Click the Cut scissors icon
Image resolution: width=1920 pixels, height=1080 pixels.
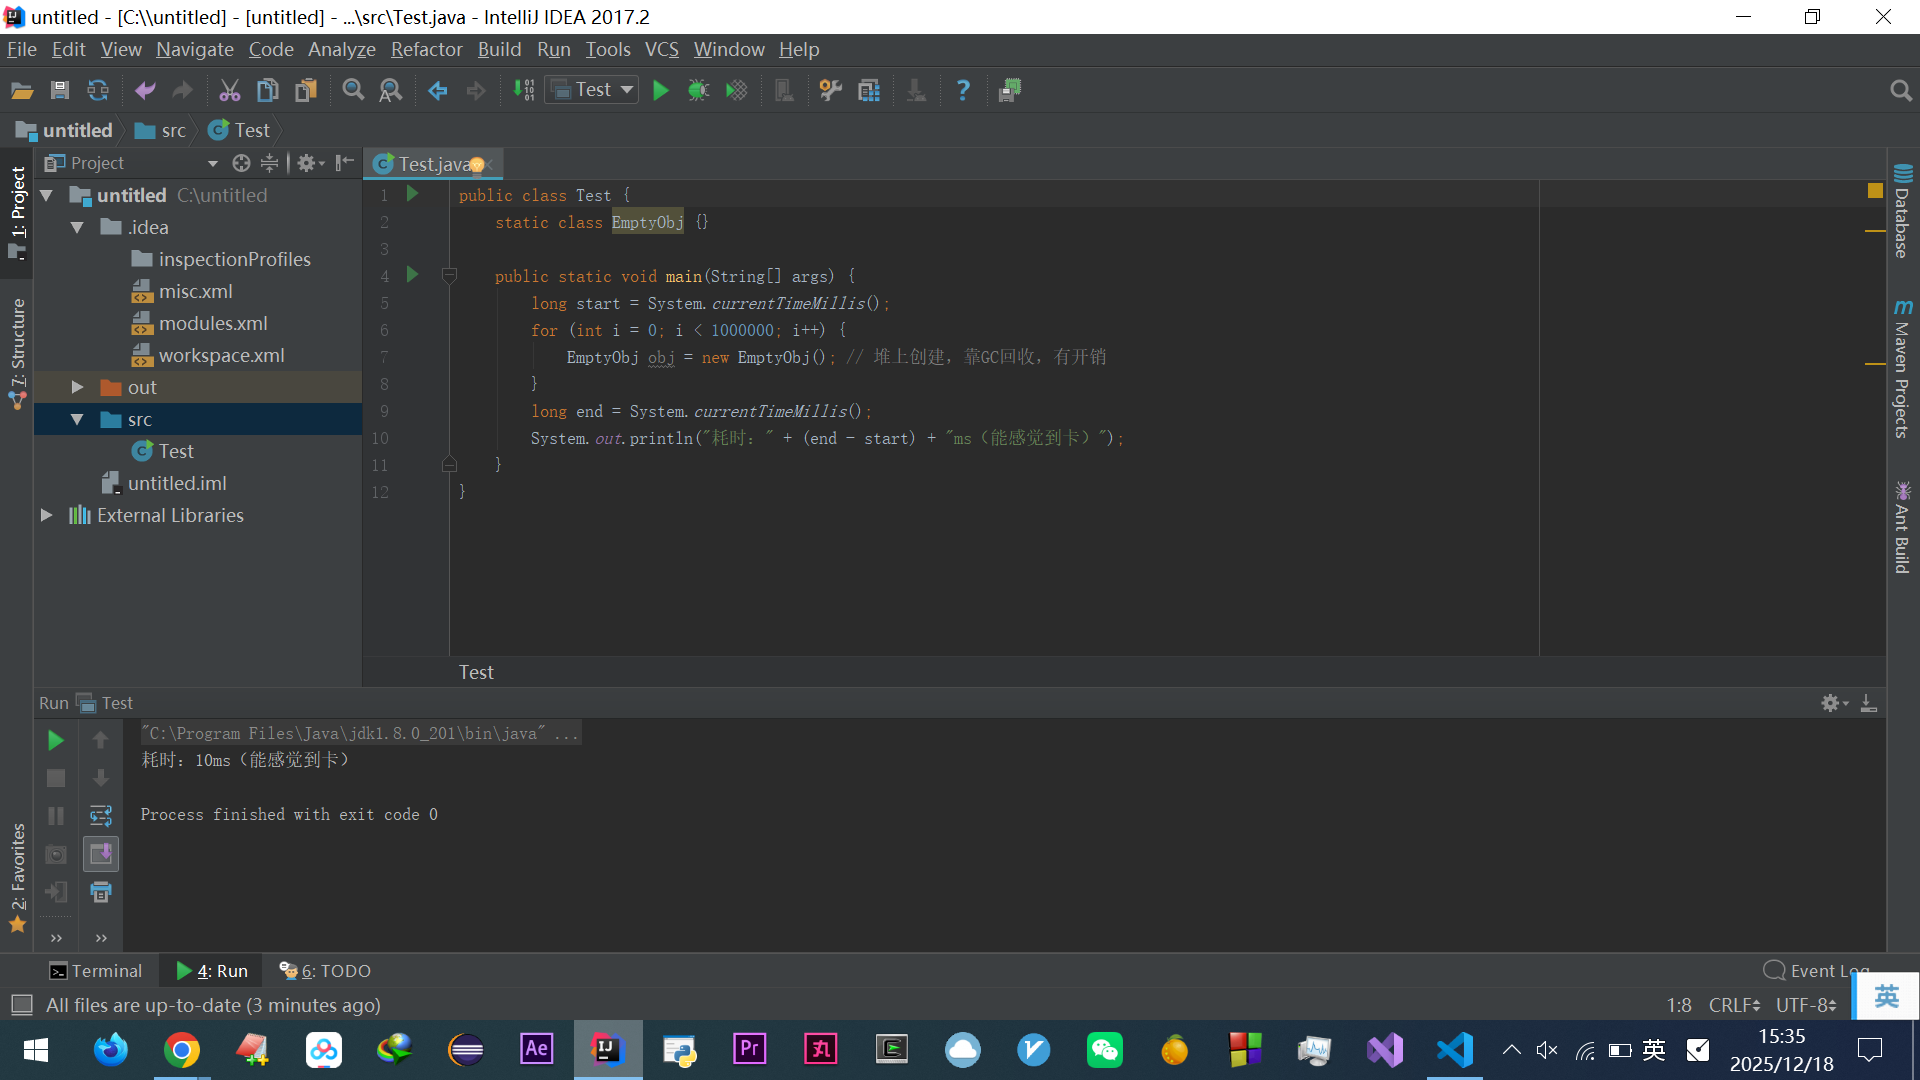click(x=229, y=91)
